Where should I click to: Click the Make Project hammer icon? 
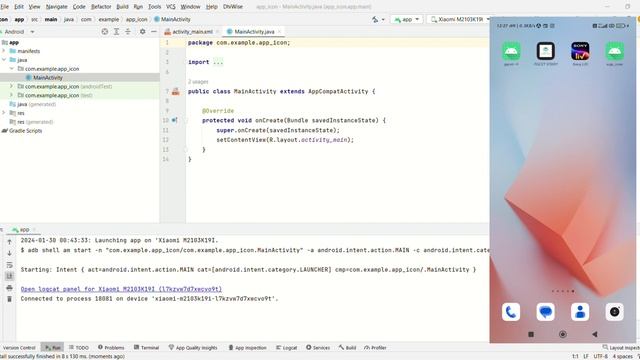[375, 19]
